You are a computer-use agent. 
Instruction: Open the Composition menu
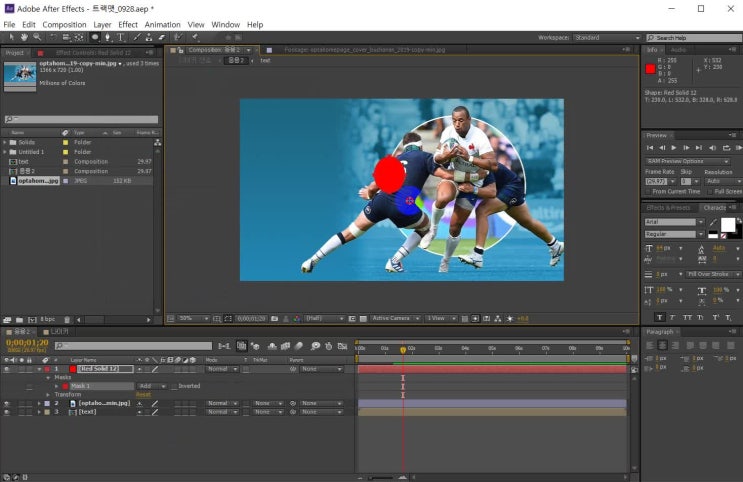pyautogui.click(x=64, y=25)
